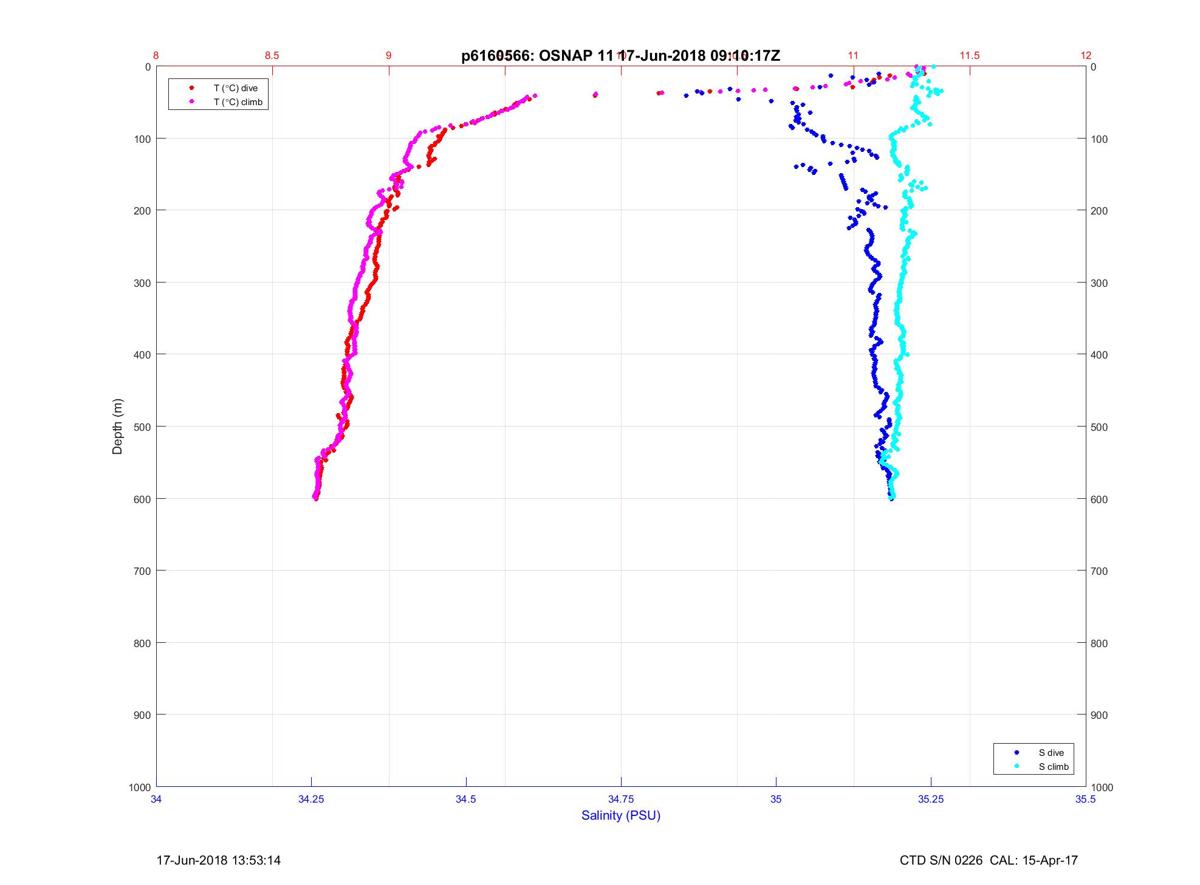Click the '900' tick on the left depth axis
1200x885 pixels.
pyautogui.click(x=141, y=715)
